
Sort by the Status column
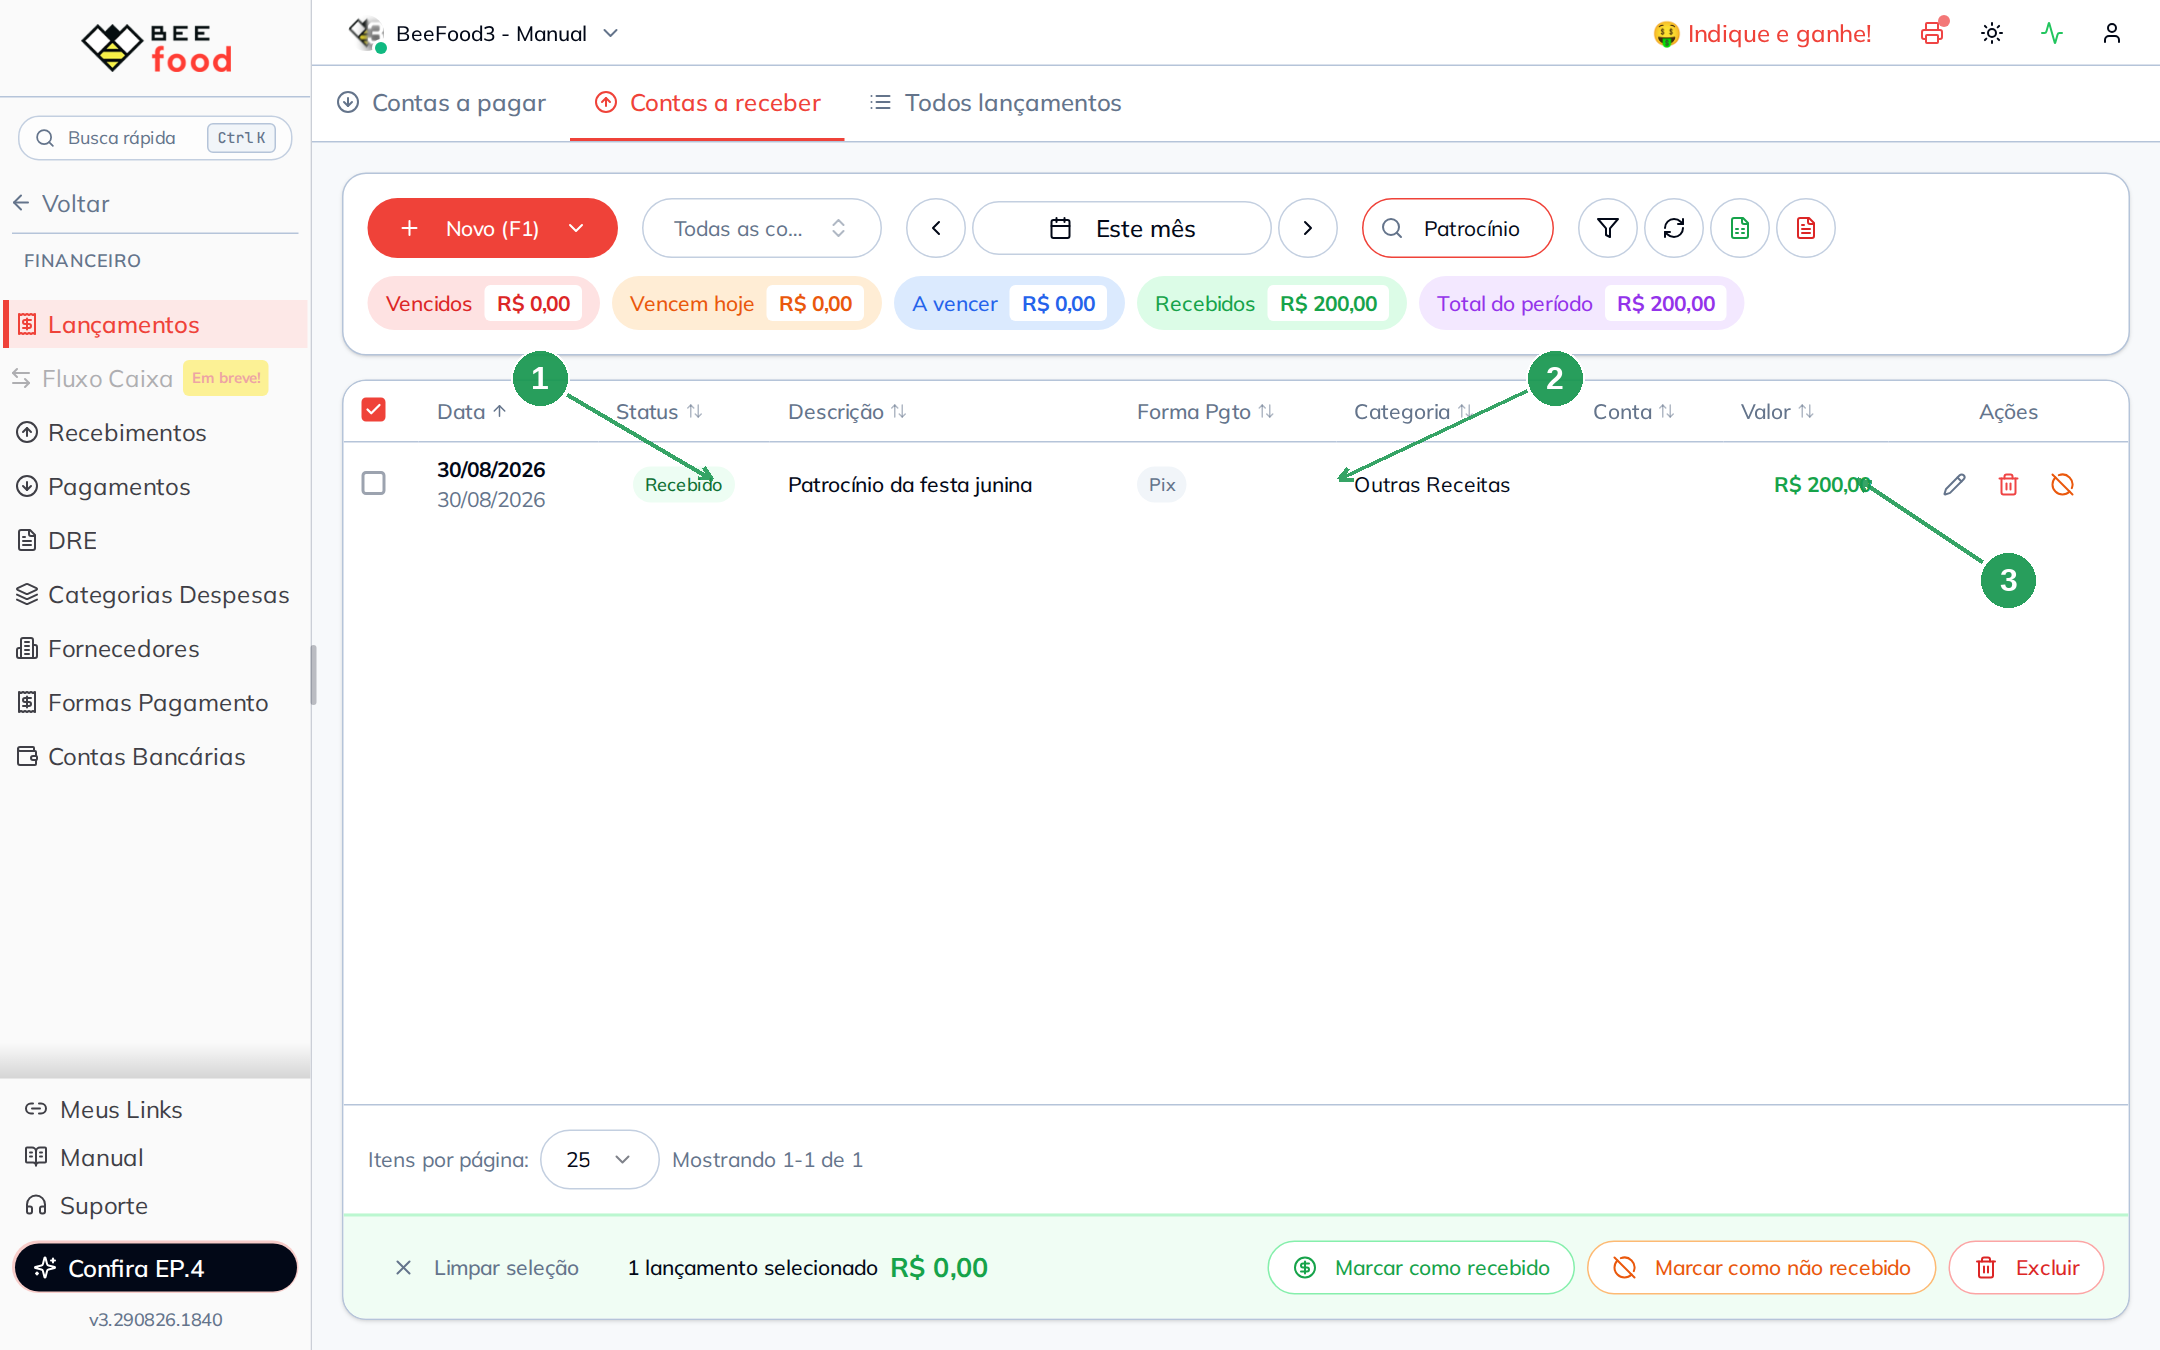[660, 412]
